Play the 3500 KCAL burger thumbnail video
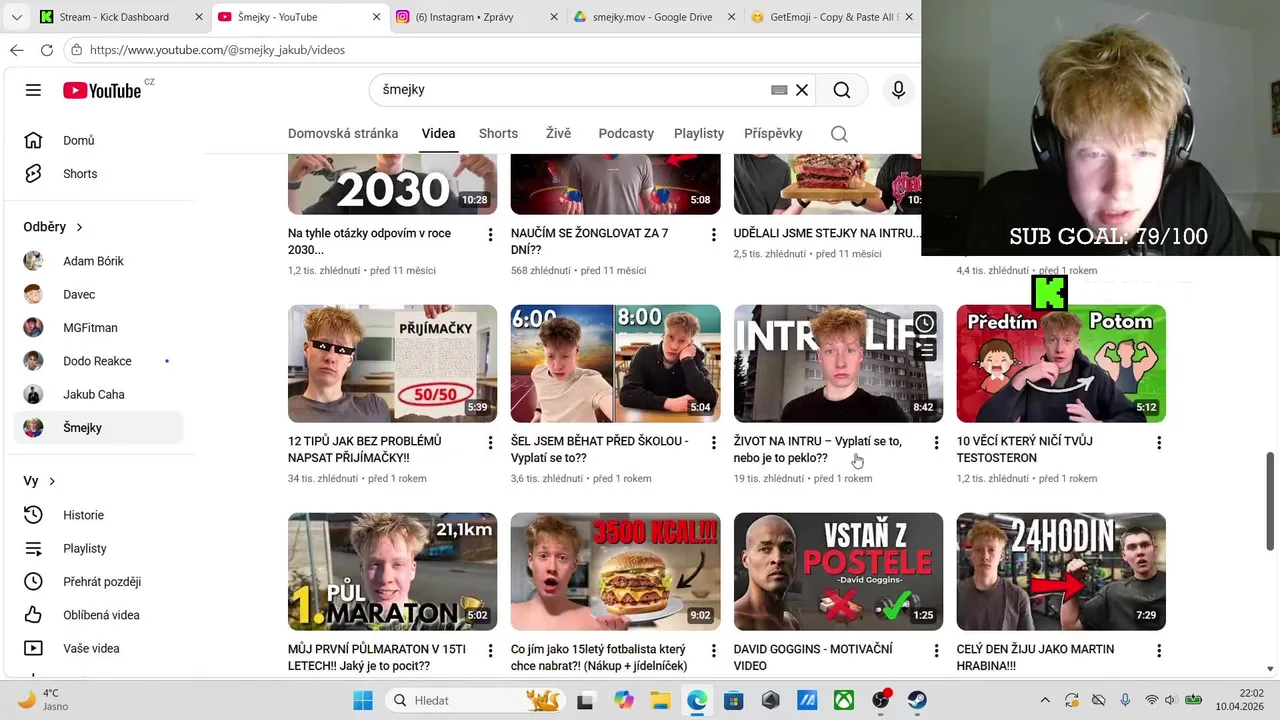The width and height of the screenshot is (1280, 720). click(615, 571)
